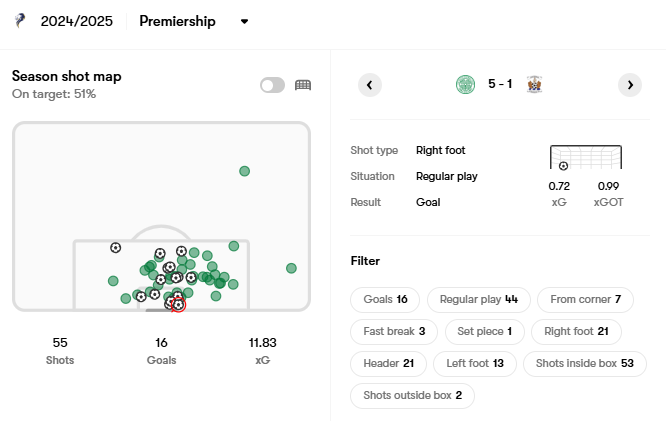Toggle the shot map goal view switch

point(272,85)
